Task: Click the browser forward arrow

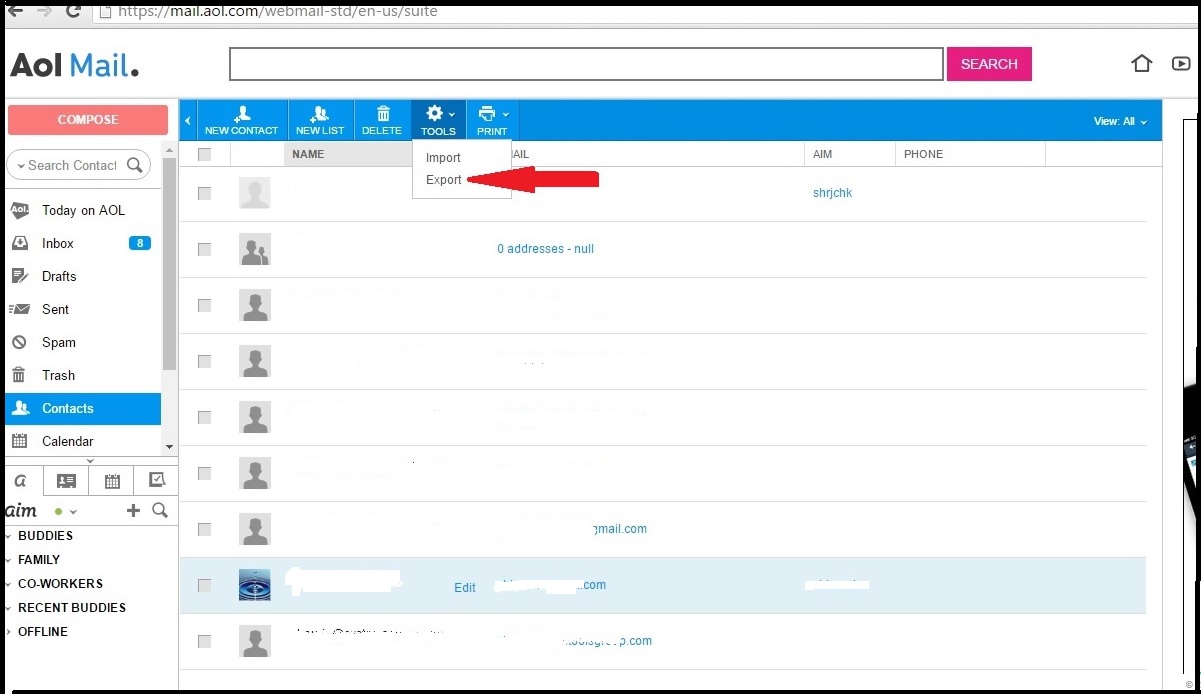Action: 43,11
